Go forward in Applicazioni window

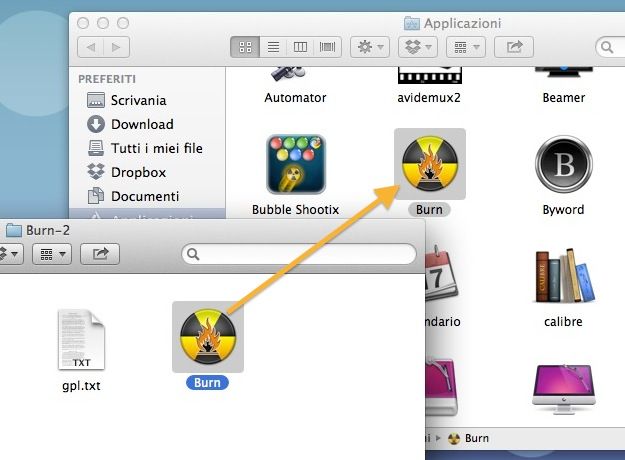116,47
